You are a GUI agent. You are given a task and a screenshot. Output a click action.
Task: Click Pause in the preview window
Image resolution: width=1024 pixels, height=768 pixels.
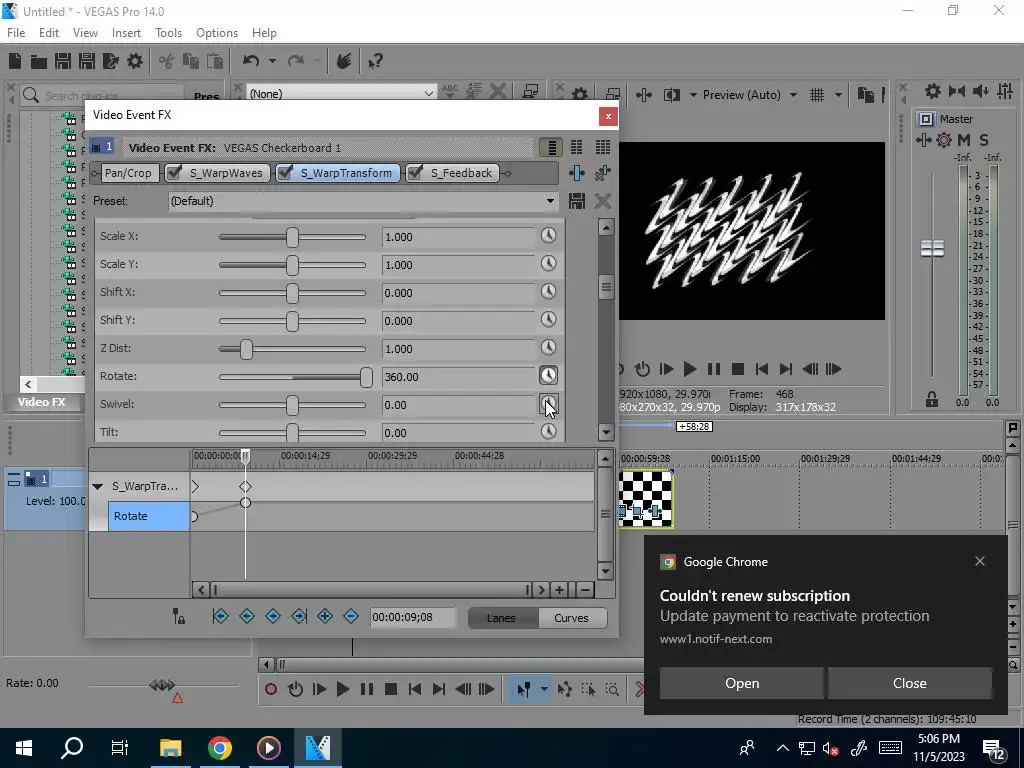[x=714, y=369]
